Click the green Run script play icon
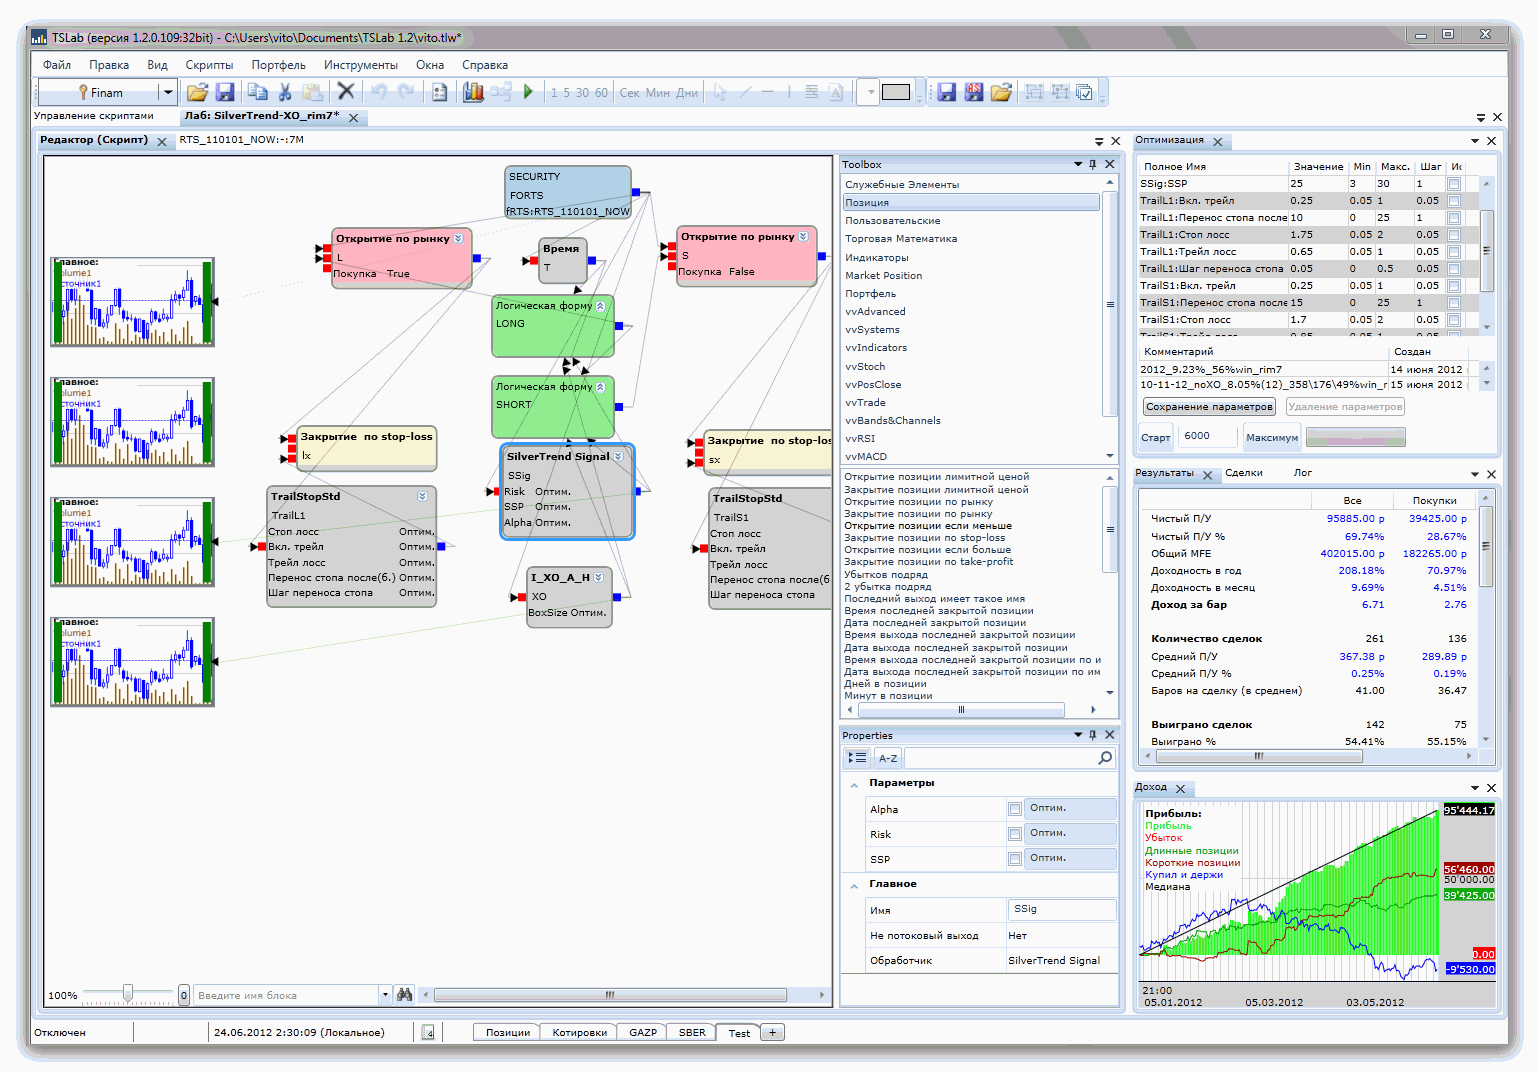The image size is (1537, 1072). [529, 92]
